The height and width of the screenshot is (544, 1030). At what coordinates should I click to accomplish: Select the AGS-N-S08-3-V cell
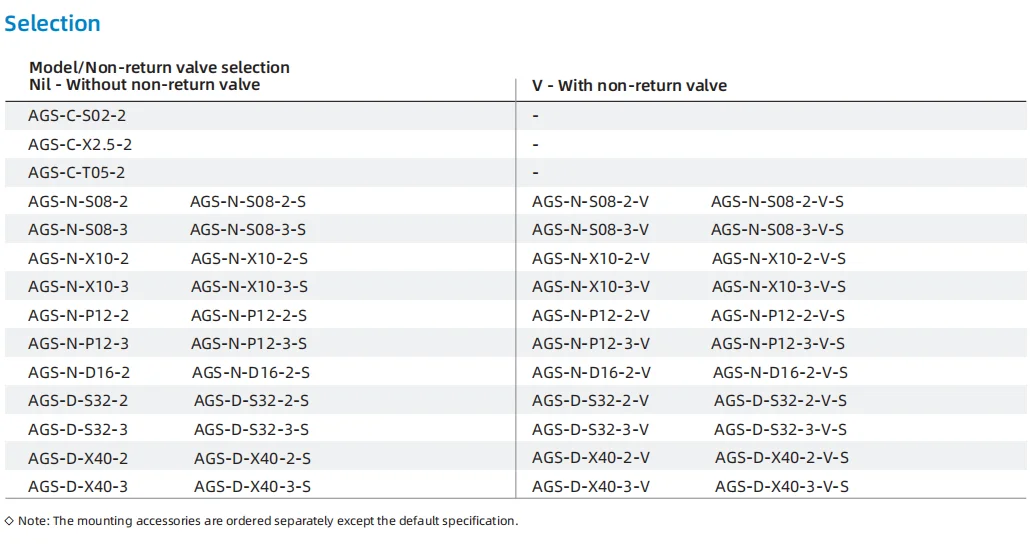[x=590, y=230]
